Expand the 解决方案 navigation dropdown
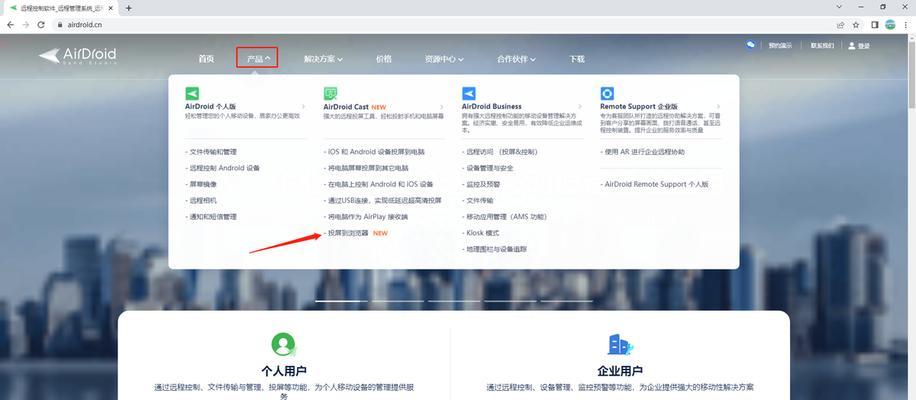 coord(323,59)
